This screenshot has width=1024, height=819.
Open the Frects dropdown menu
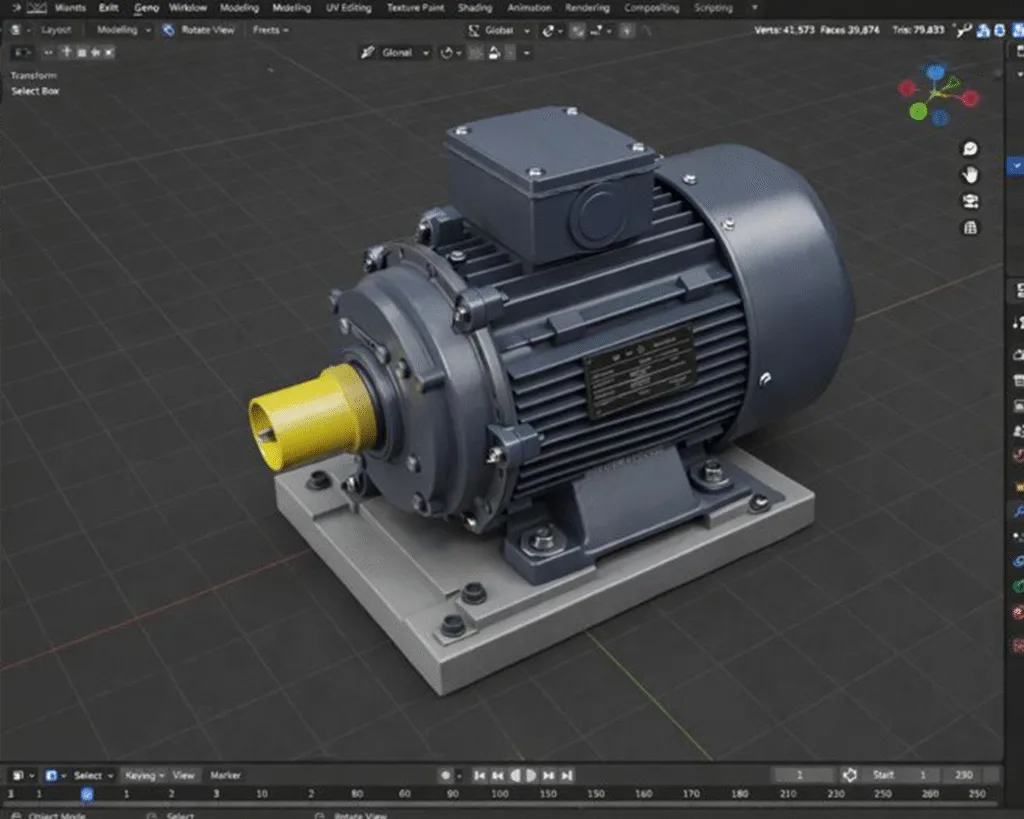point(270,30)
